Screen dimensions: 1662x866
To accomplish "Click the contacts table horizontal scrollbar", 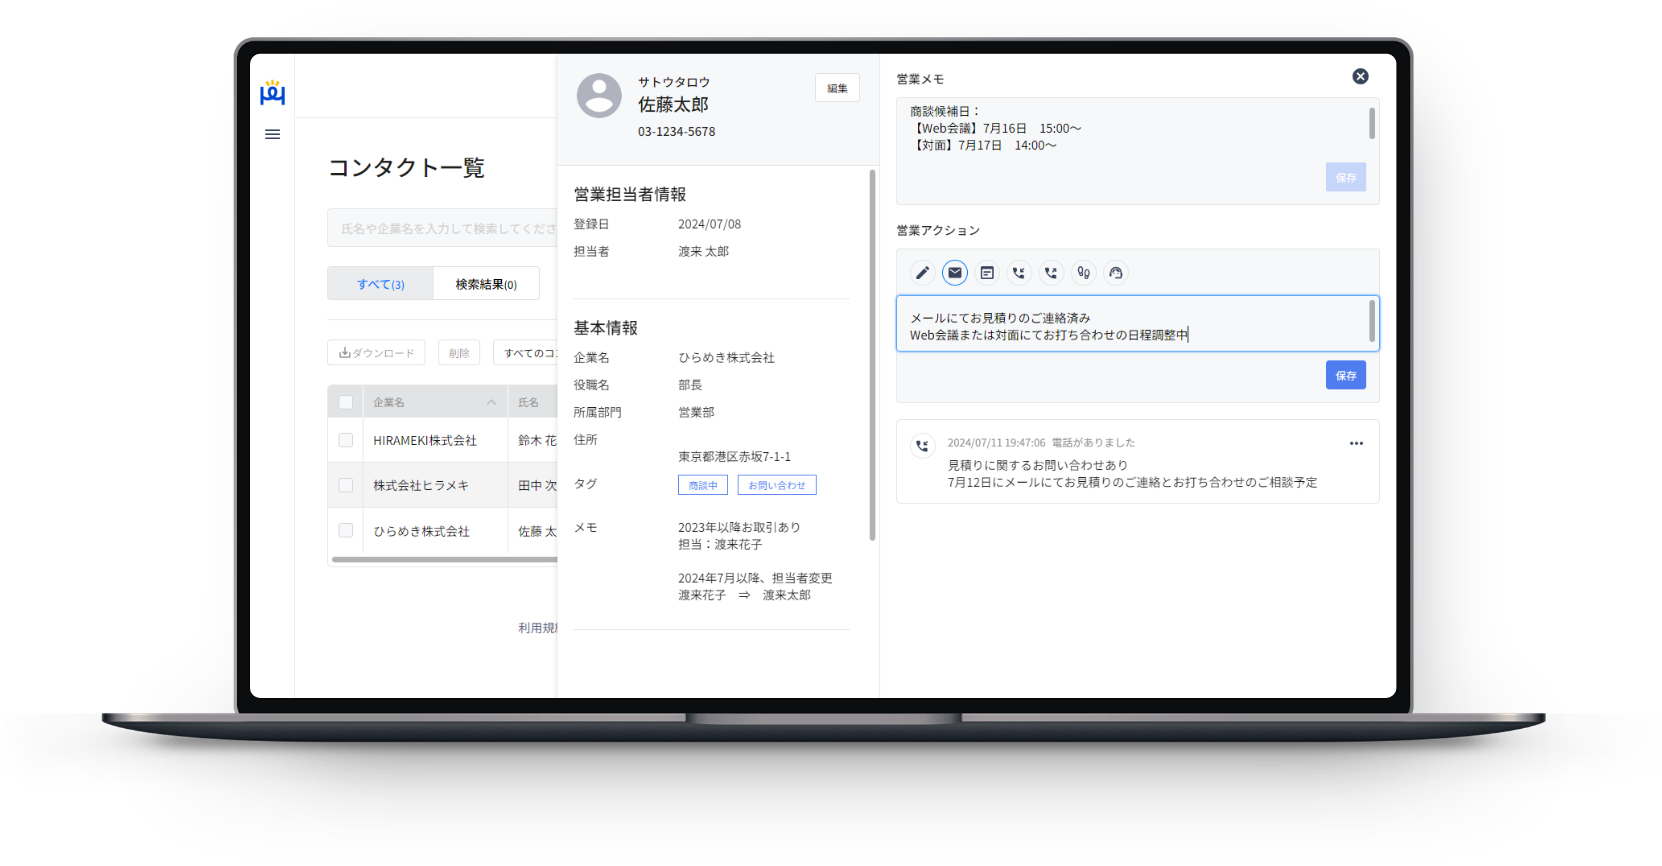I will pos(444,560).
